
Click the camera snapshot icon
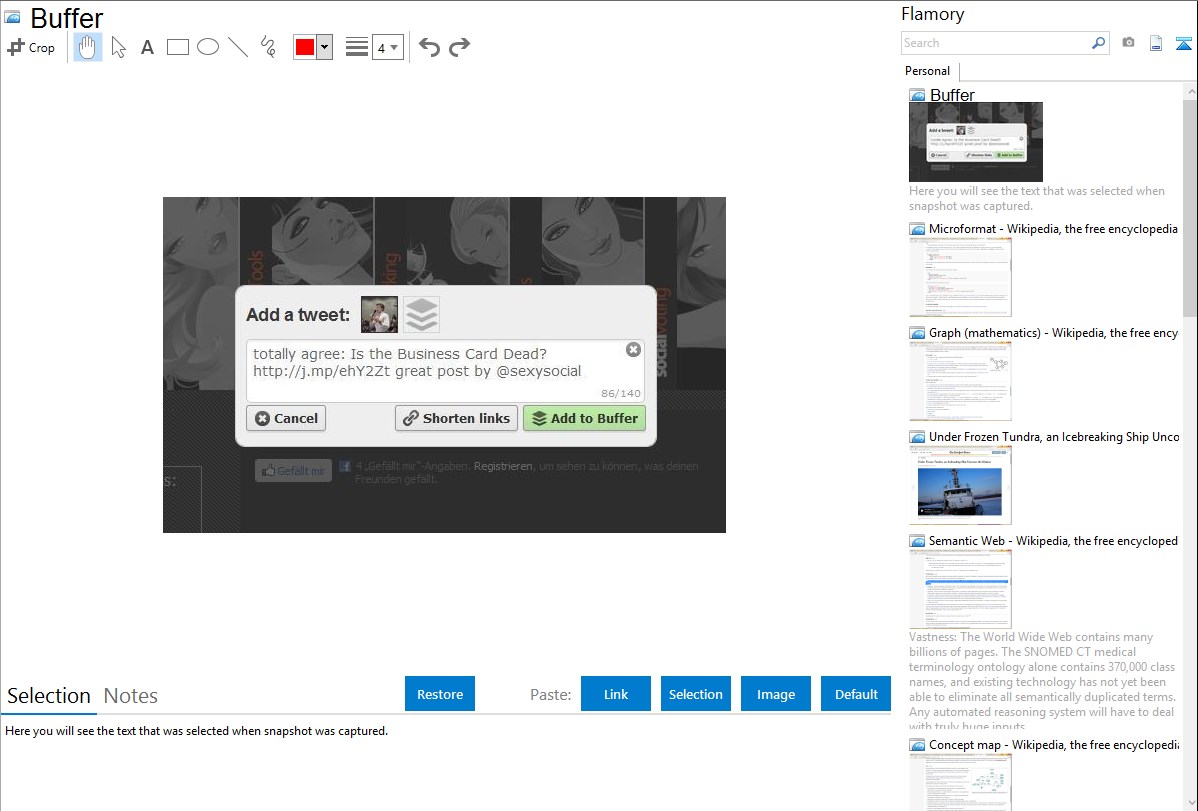[1128, 43]
